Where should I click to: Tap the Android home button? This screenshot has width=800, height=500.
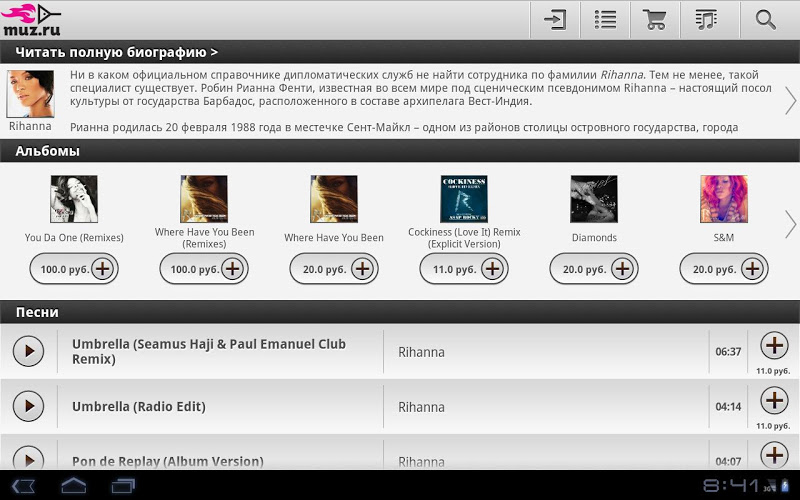click(x=73, y=485)
